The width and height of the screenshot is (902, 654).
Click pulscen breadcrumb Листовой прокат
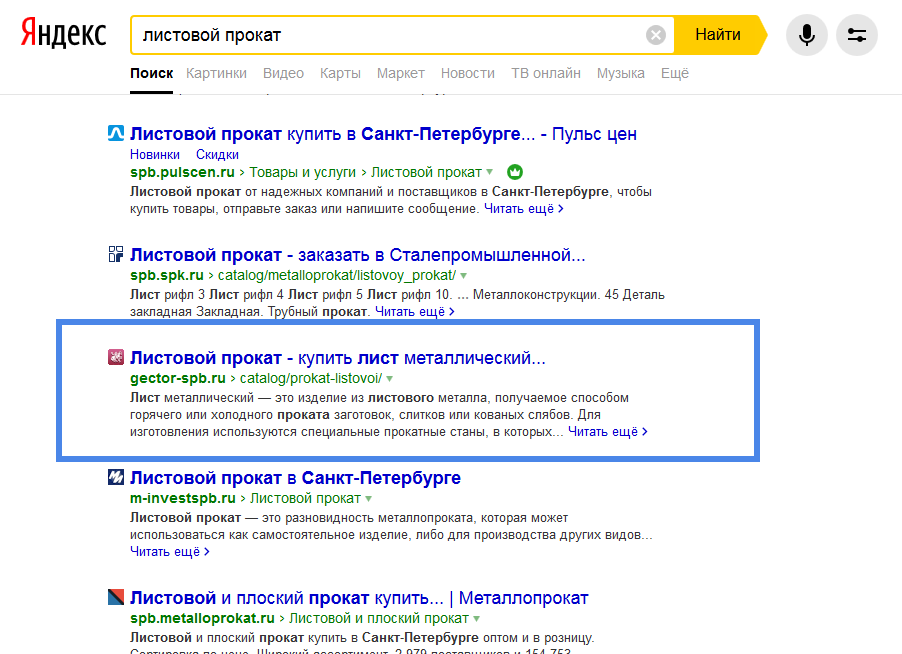coord(426,172)
